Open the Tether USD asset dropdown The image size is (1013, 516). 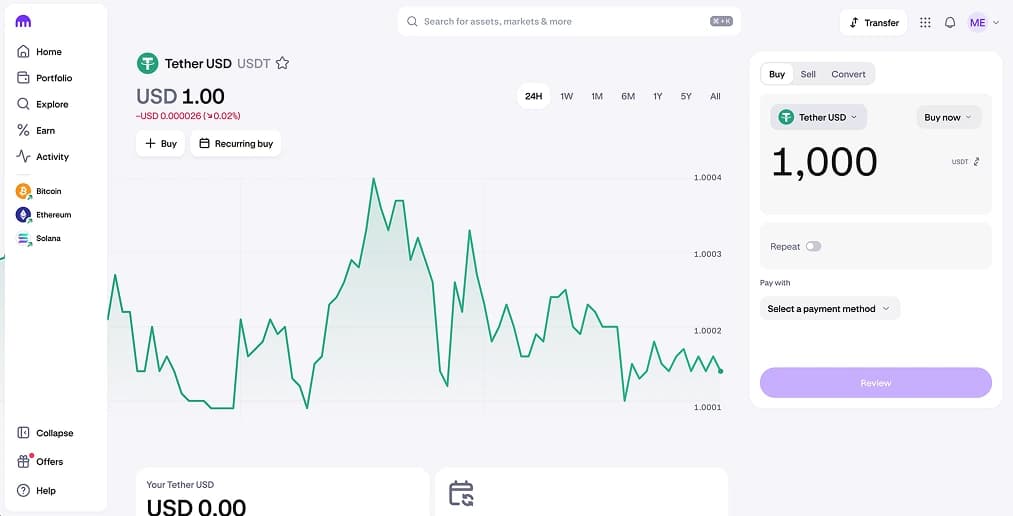[819, 117]
